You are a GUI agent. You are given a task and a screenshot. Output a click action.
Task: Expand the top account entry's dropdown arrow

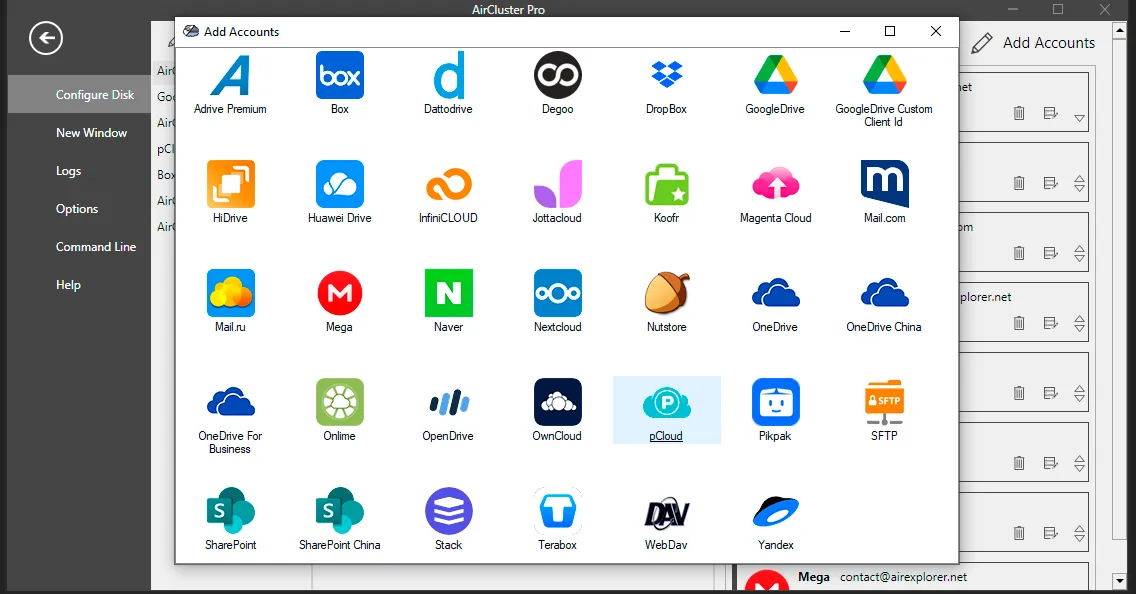click(x=1079, y=117)
